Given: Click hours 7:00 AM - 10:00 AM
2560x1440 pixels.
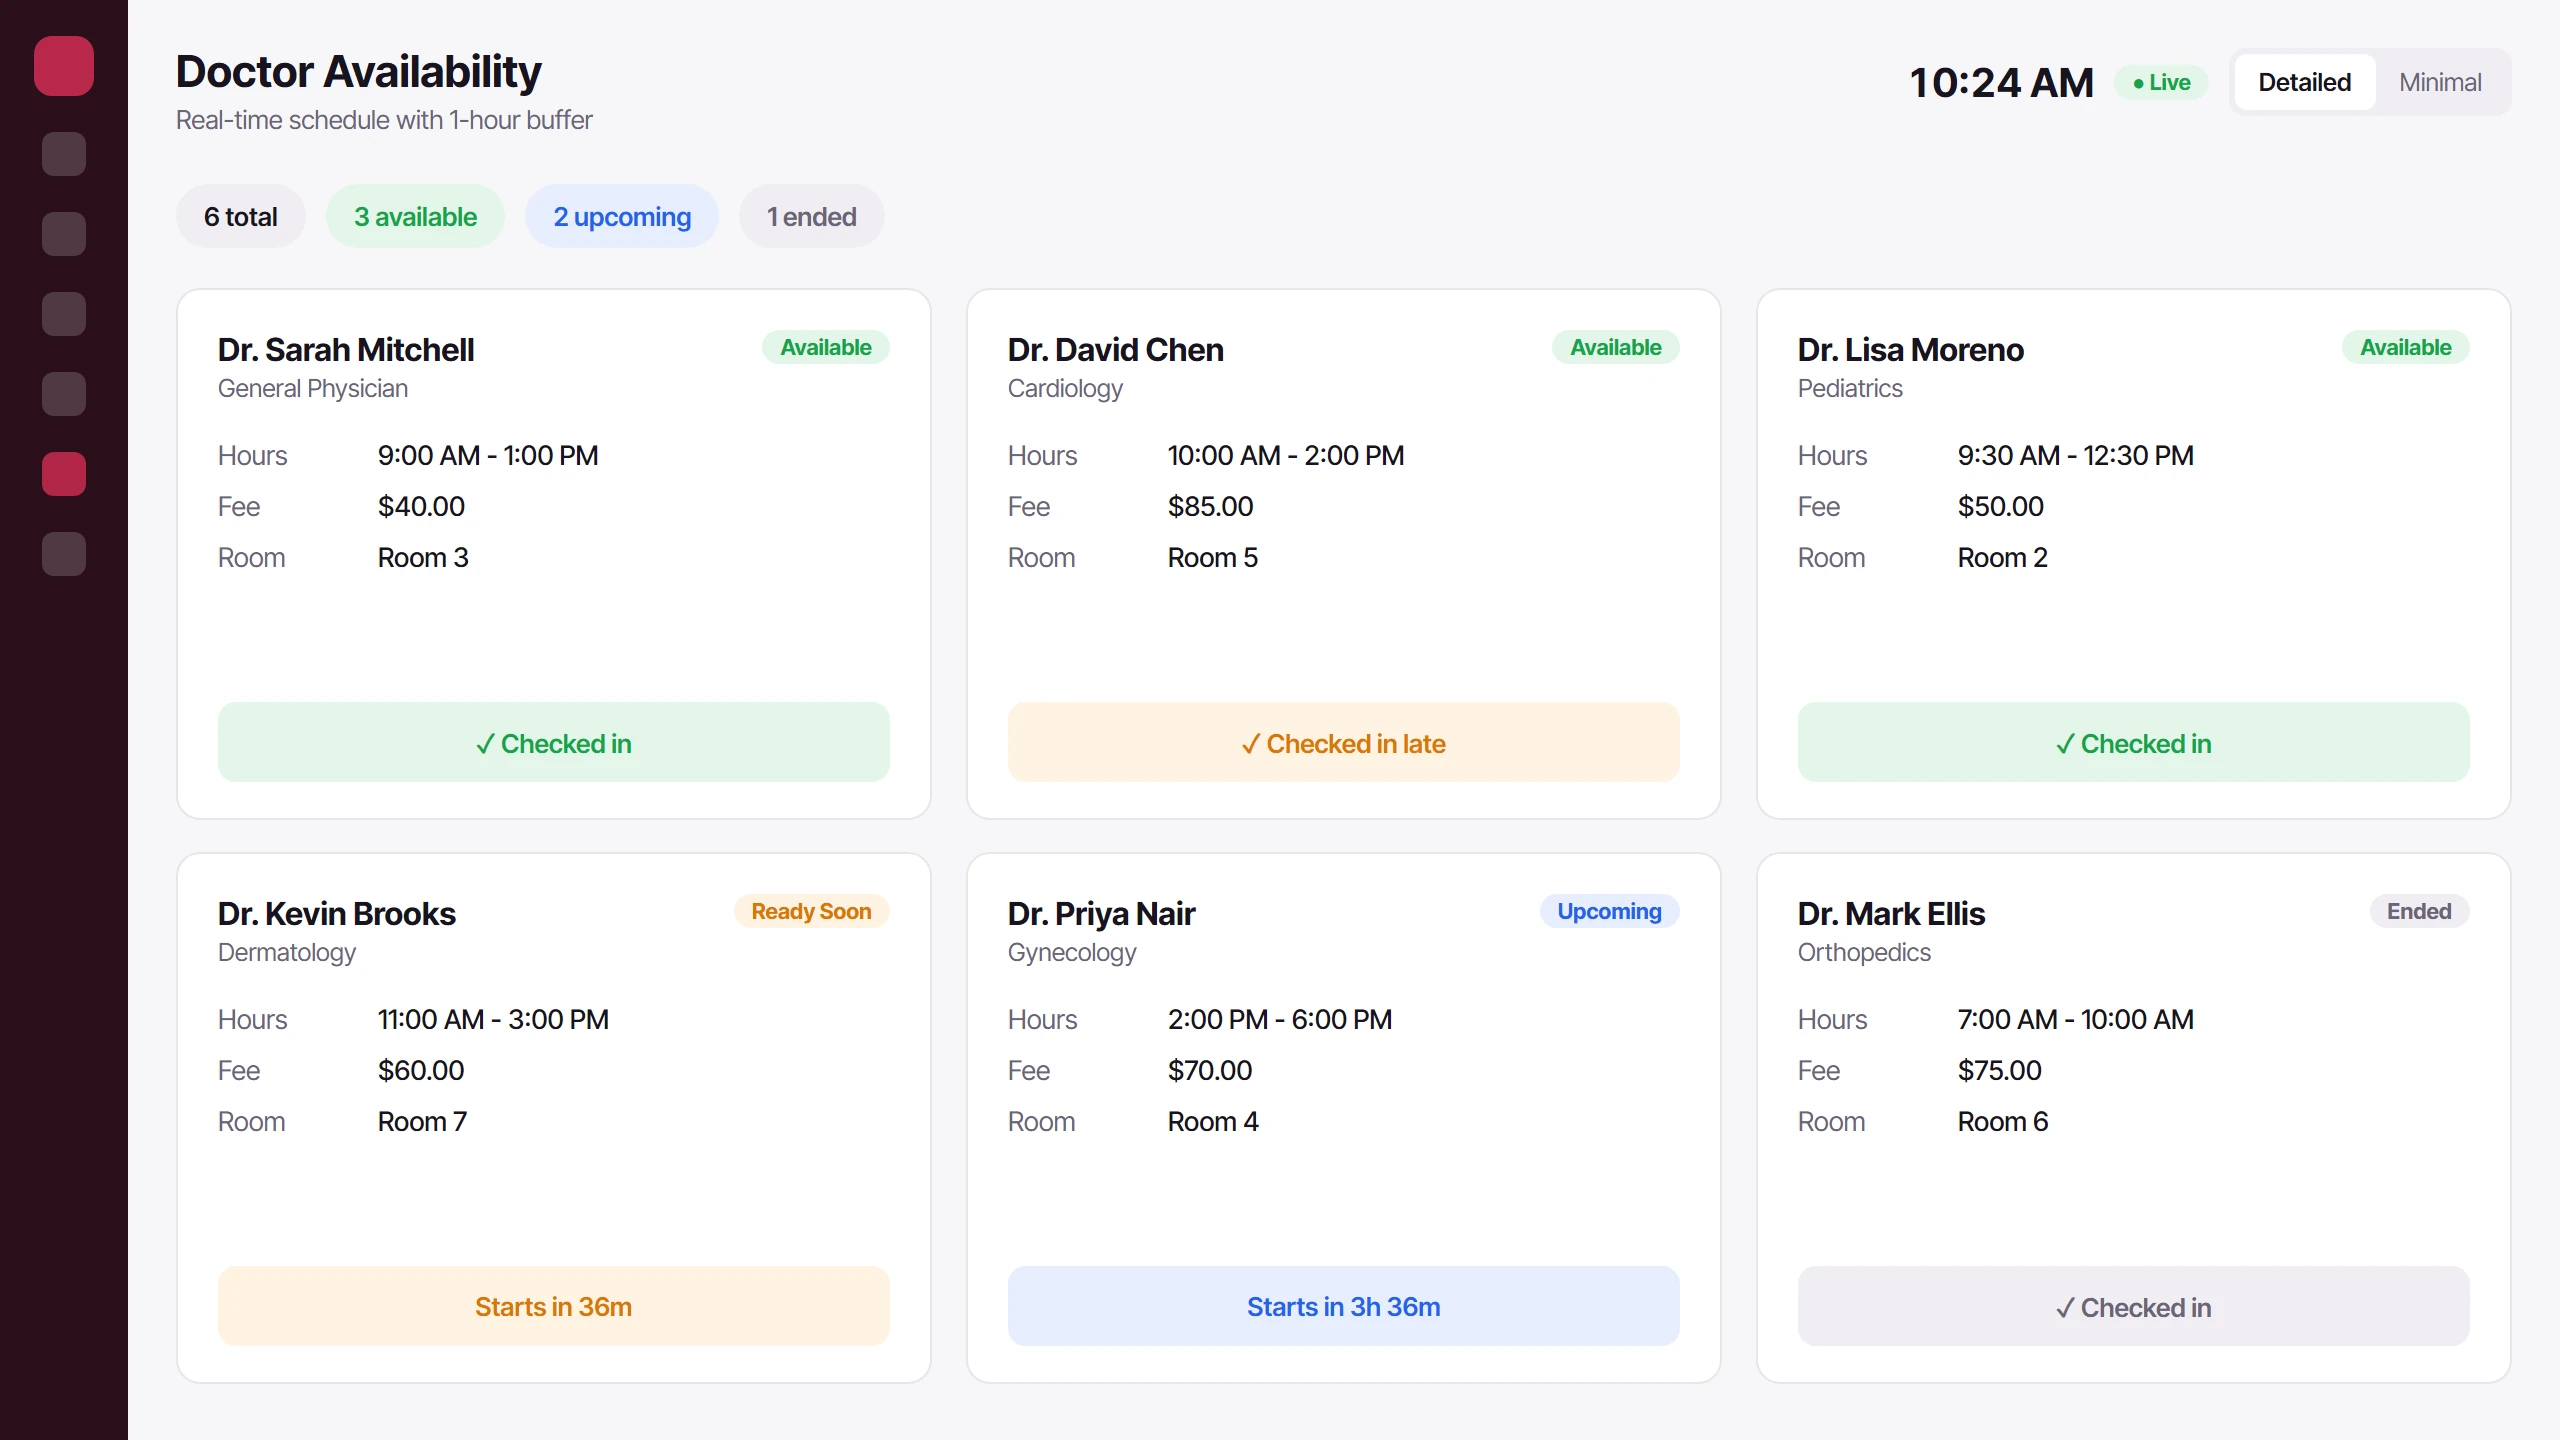Looking at the screenshot, I should pyautogui.click(x=2076, y=1019).
